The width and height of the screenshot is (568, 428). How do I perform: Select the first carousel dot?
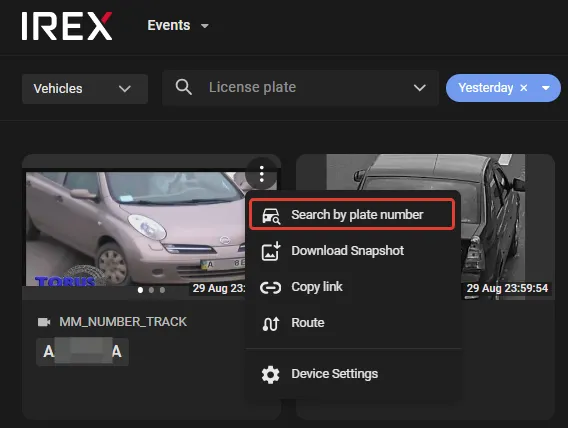tap(141, 290)
